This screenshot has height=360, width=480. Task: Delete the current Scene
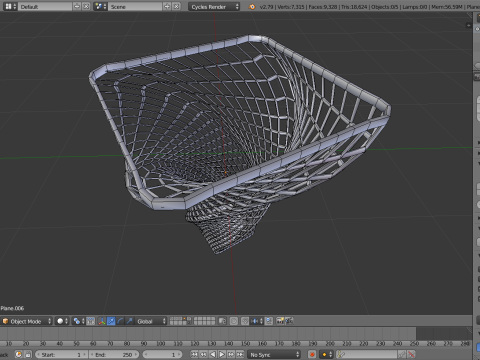click(176, 6)
